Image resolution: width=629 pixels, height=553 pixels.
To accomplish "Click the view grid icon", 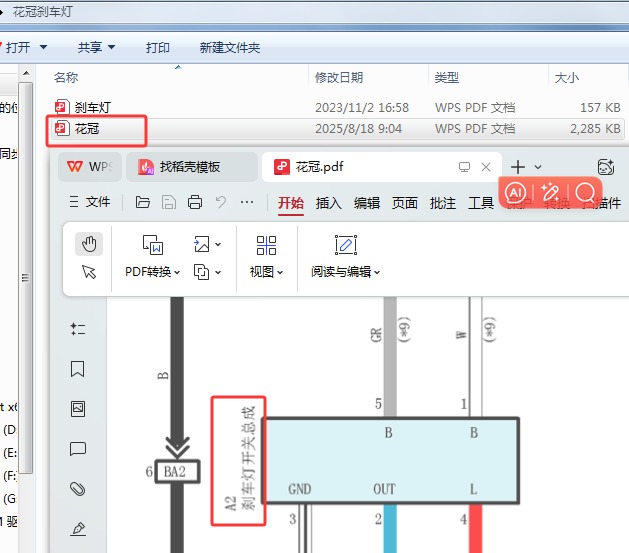I will pyautogui.click(x=266, y=245).
